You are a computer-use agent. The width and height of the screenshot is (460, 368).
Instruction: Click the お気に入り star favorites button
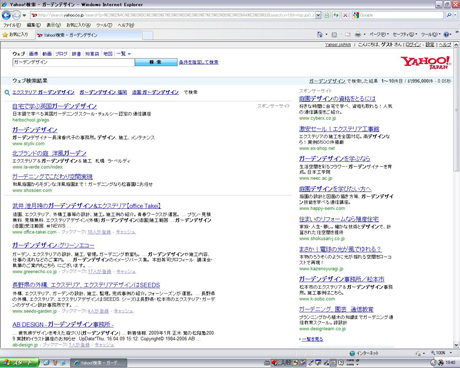coord(15,35)
